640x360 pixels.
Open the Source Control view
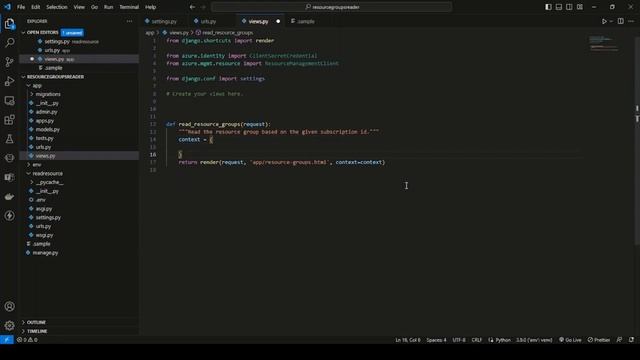[x=9, y=62]
